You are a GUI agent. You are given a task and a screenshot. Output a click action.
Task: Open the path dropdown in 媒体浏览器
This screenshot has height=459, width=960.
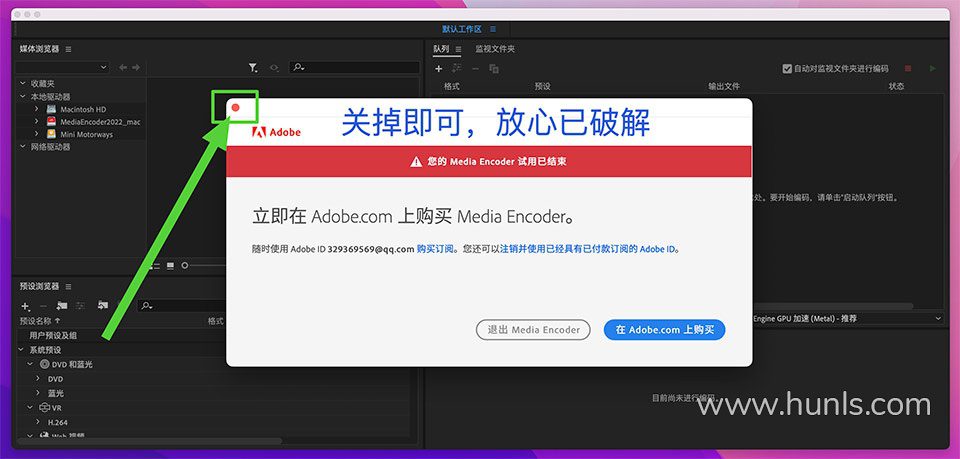(62, 67)
